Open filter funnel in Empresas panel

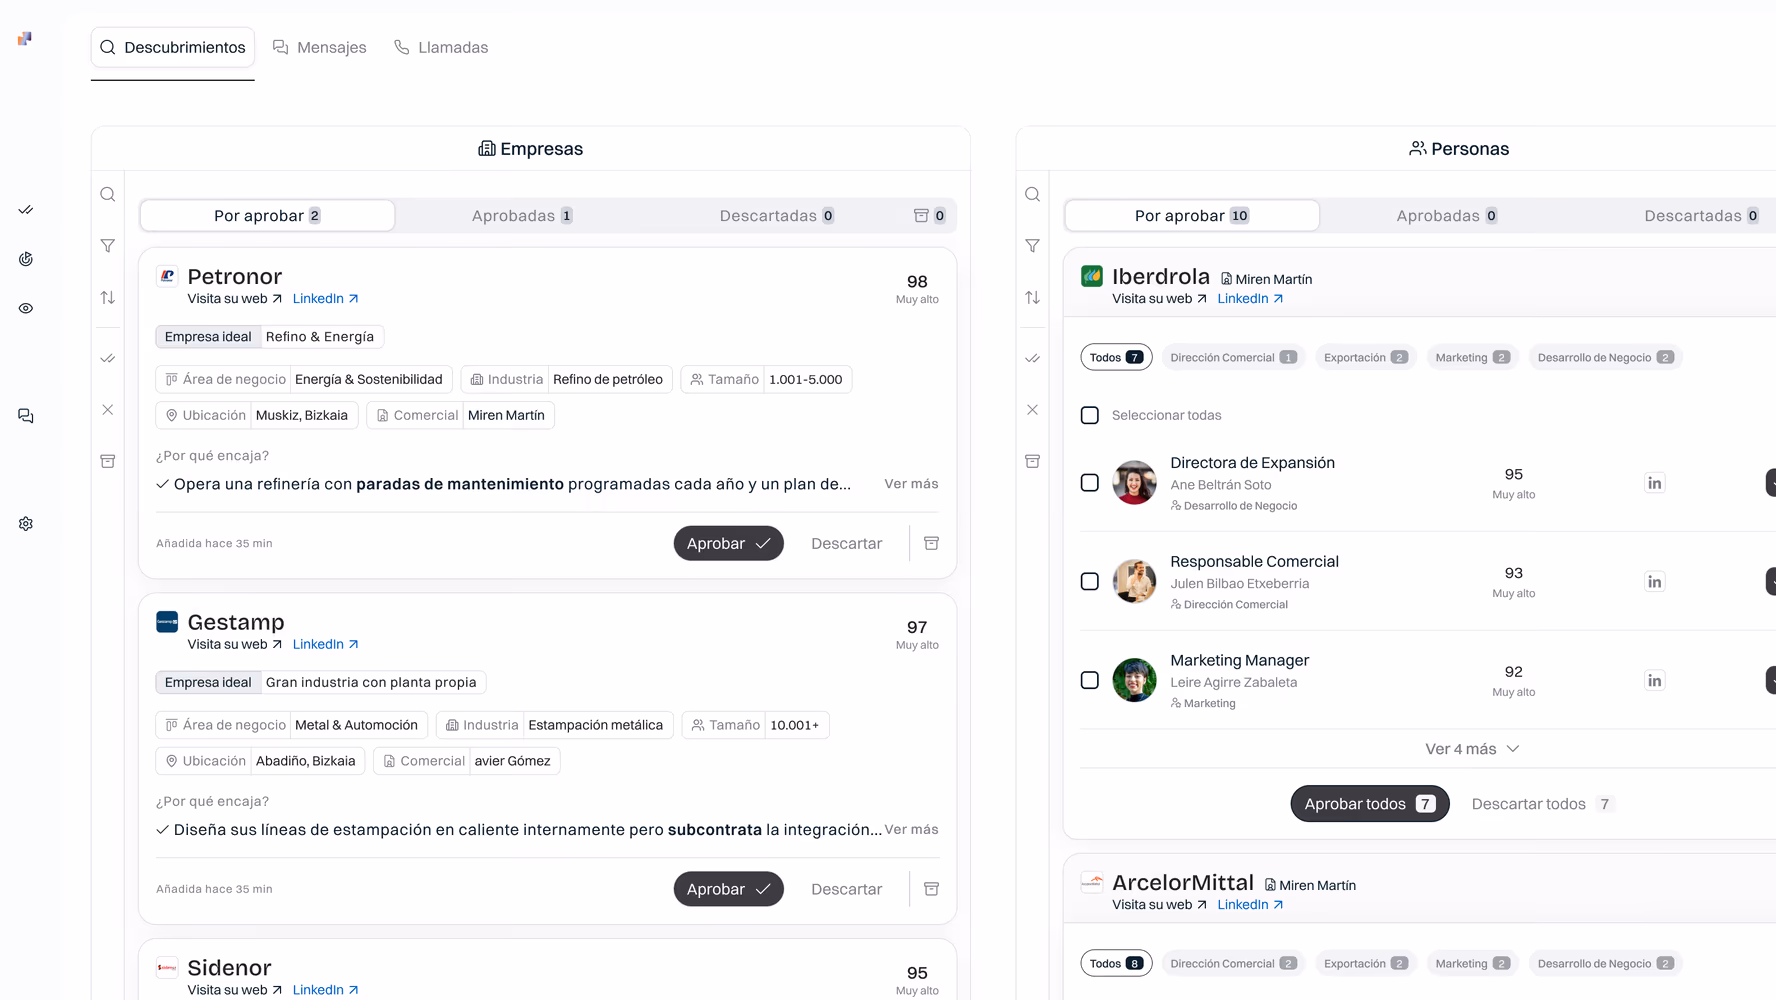[x=108, y=246]
